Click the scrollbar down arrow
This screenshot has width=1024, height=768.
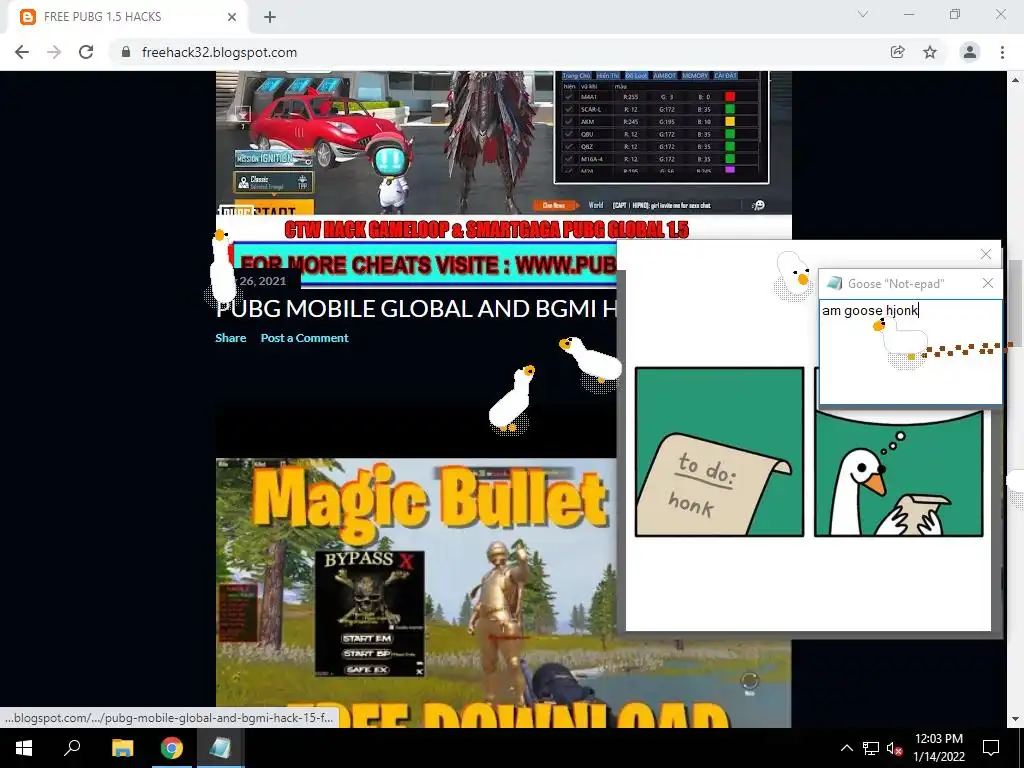coord(1016,720)
